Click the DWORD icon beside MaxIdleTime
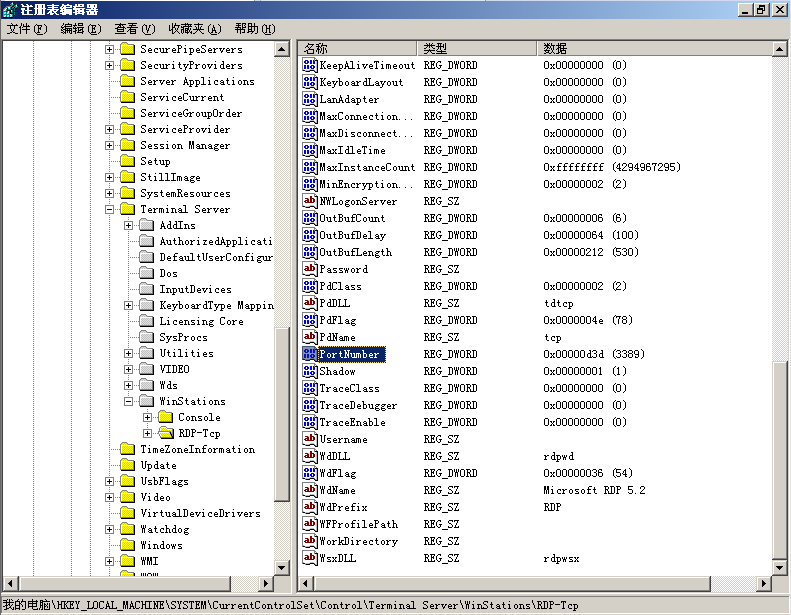Viewport: 791px width, 615px height. pos(309,150)
